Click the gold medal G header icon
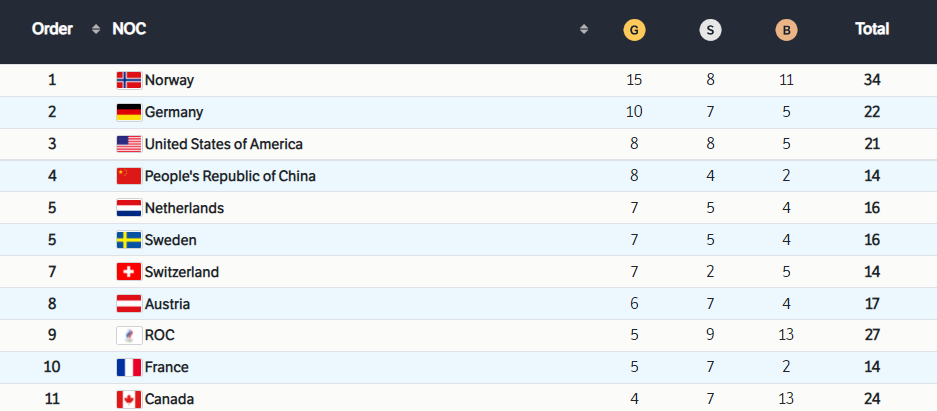Screen dimensions: 937x411 pyautogui.click(x=634, y=30)
